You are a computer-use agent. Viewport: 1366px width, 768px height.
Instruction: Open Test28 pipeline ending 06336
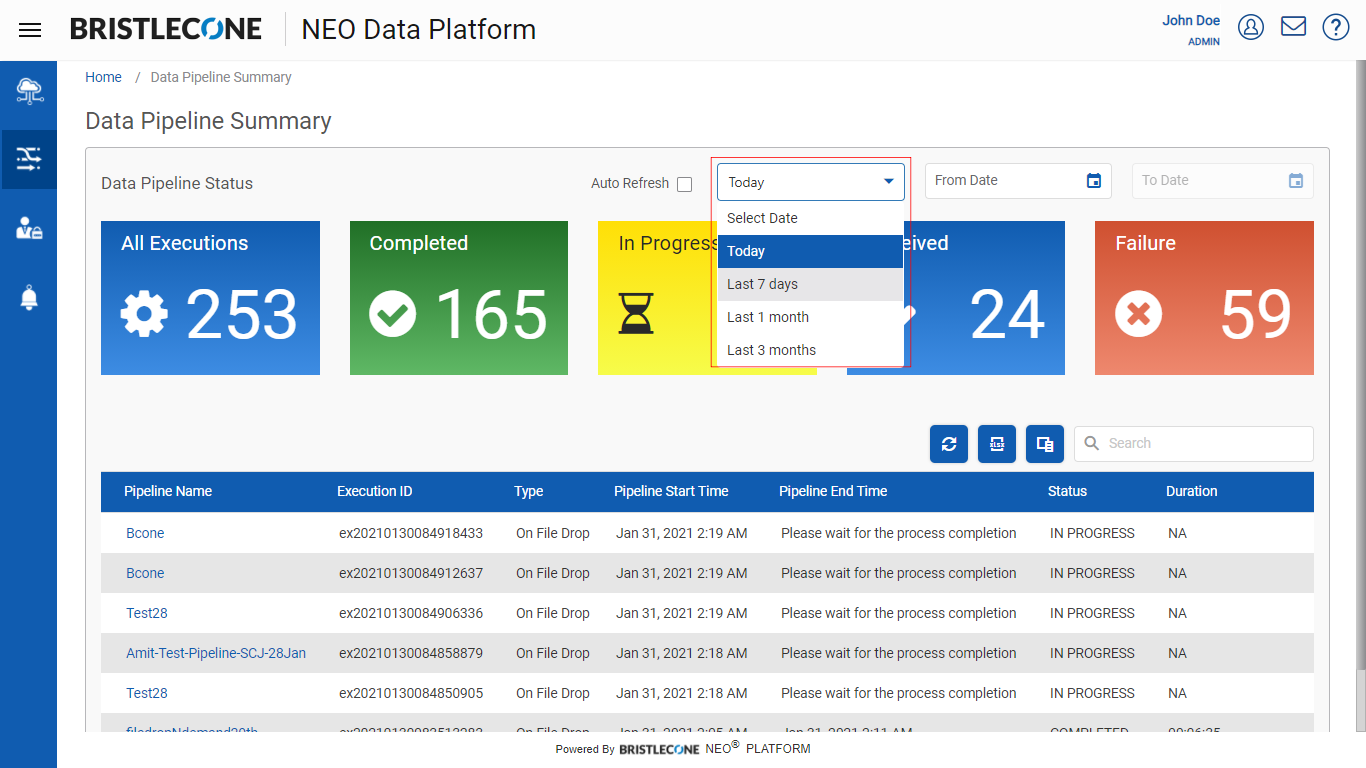click(x=147, y=613)
